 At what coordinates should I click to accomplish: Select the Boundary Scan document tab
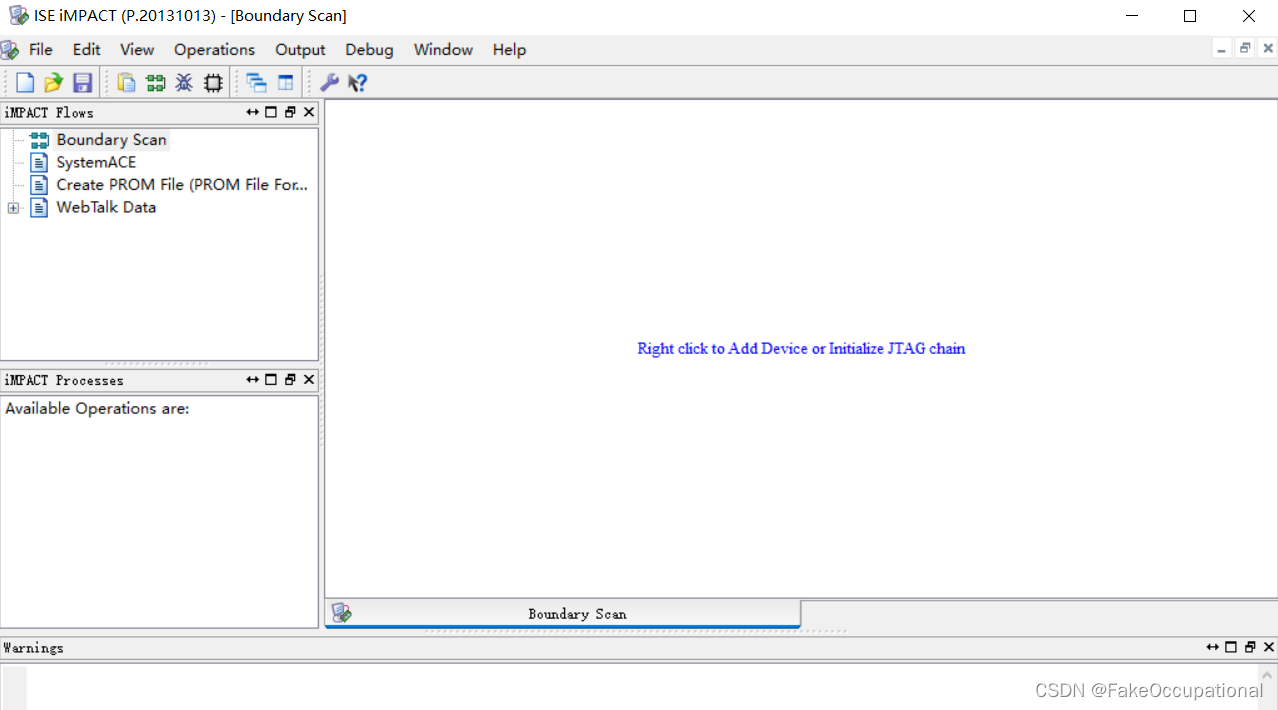(x=563, y=614)
